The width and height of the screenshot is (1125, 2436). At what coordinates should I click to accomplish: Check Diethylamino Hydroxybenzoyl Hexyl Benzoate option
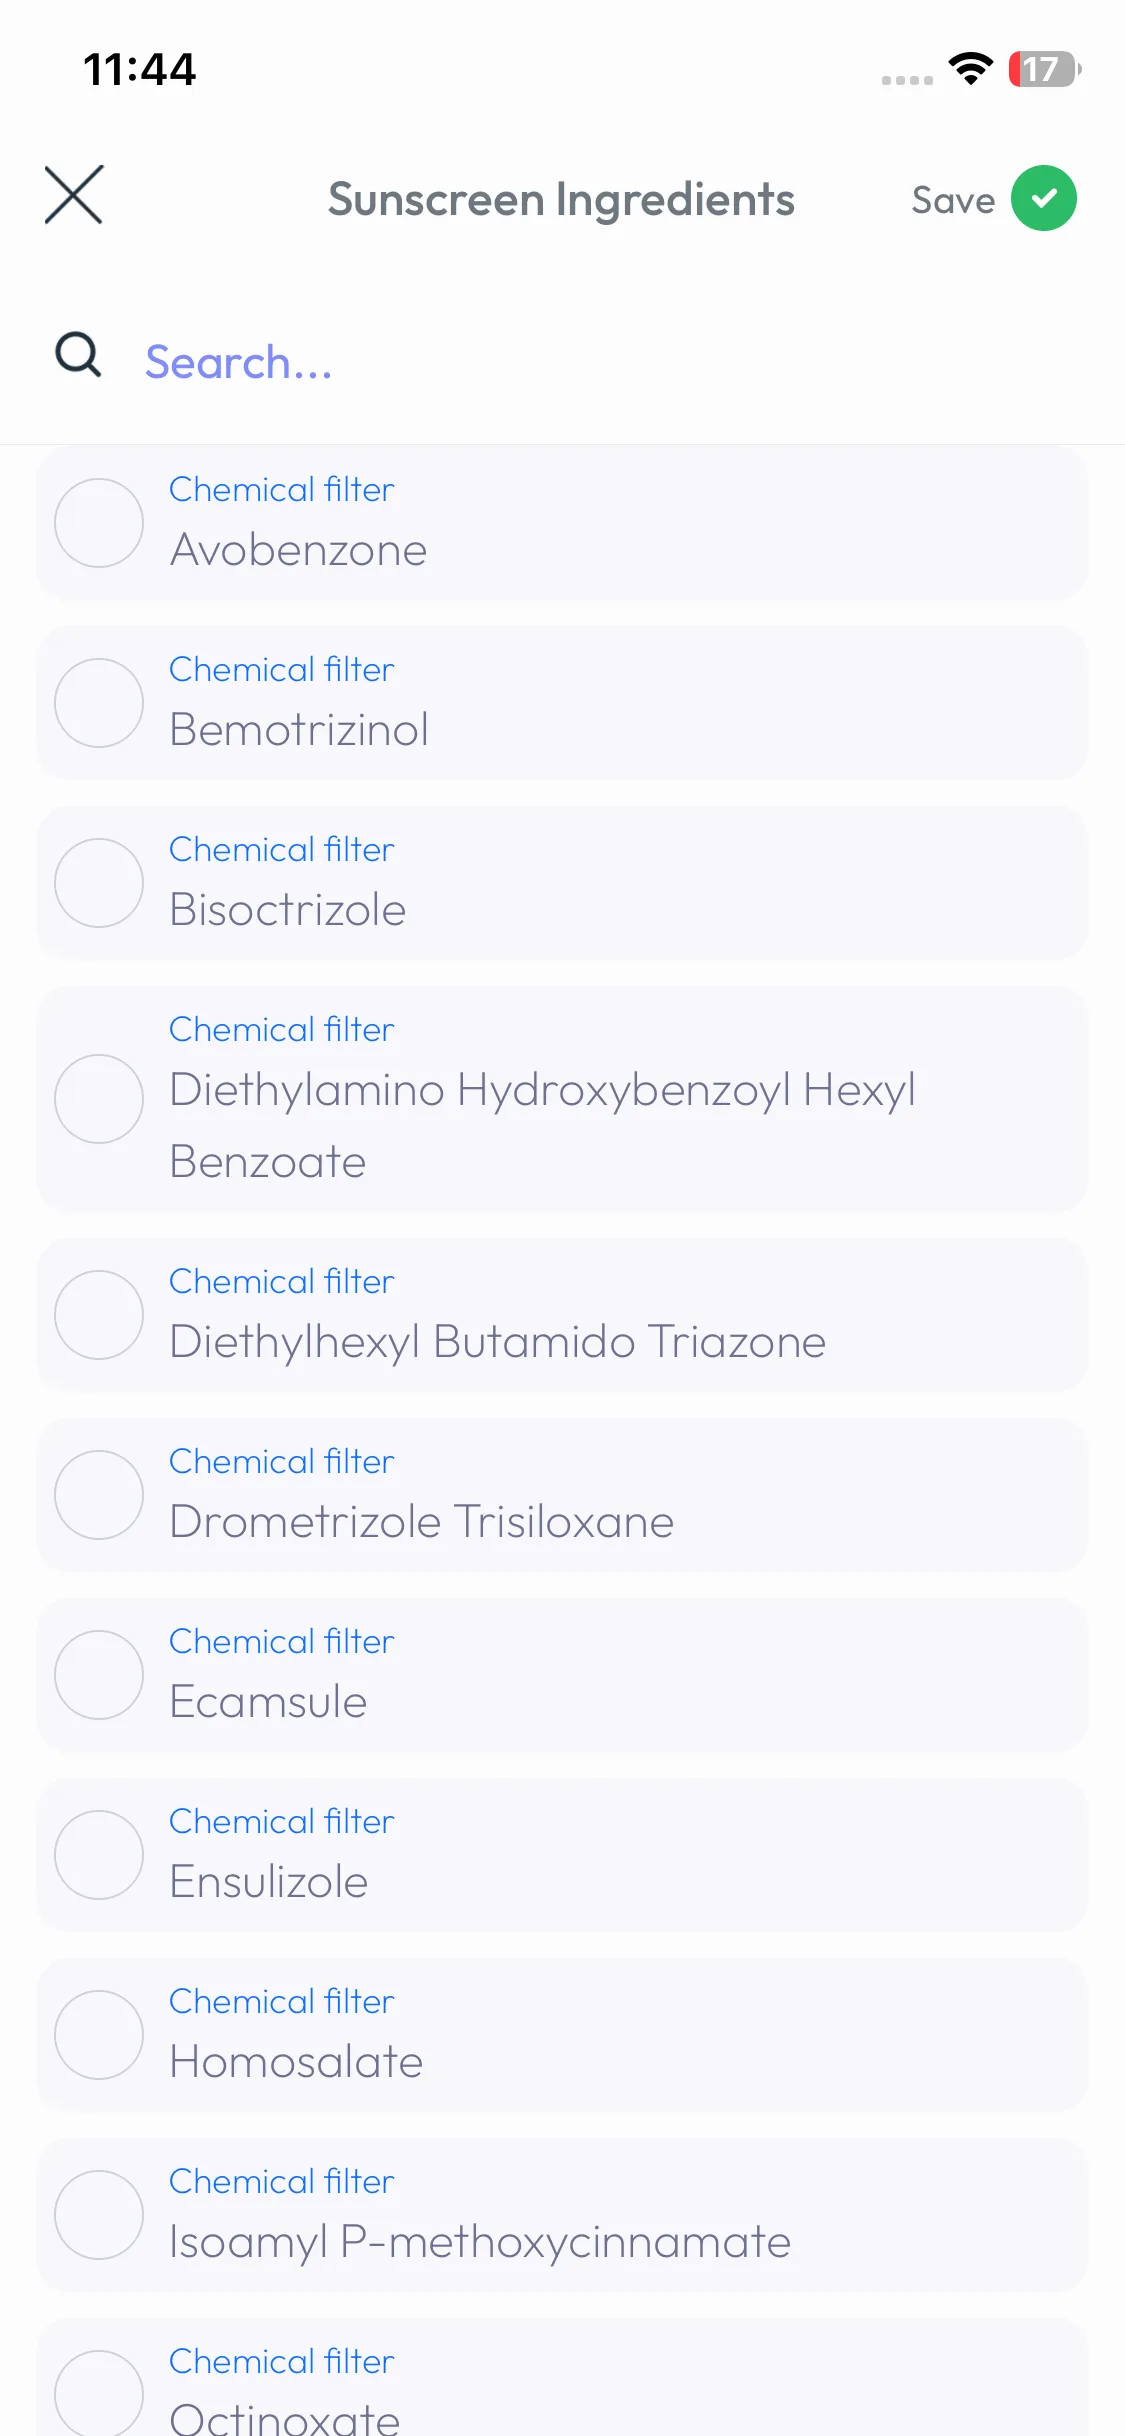pos(99,1099)
